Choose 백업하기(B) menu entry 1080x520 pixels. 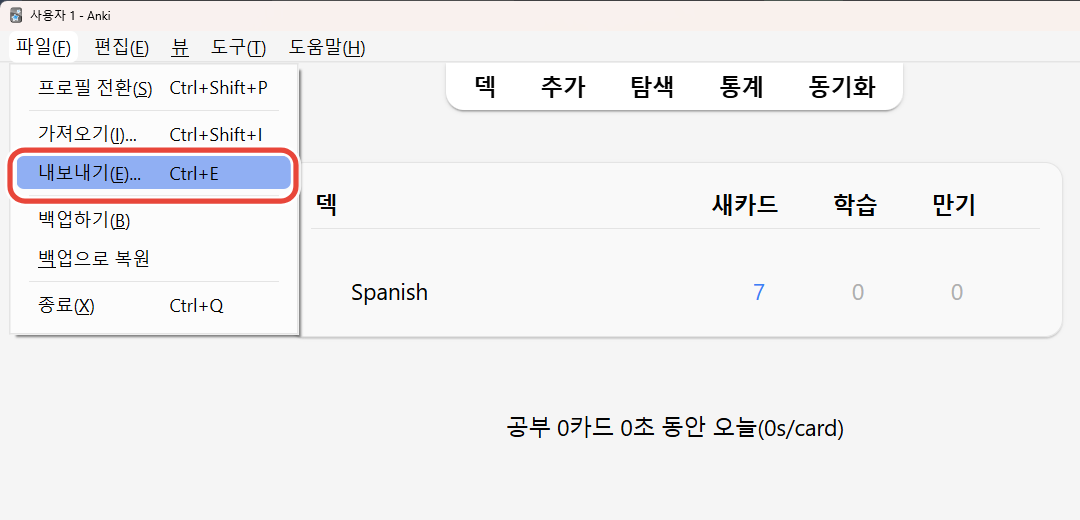(154, 220)
